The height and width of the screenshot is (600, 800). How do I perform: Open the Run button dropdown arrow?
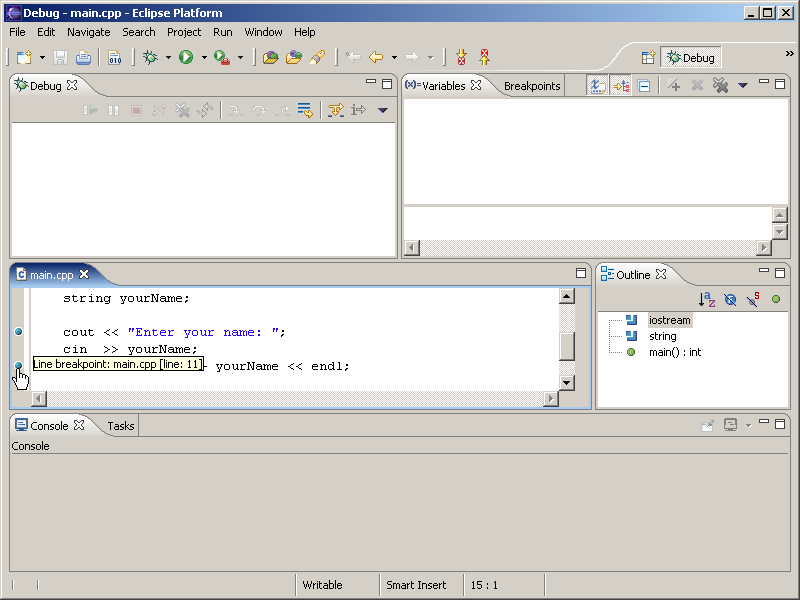point(204,58)
